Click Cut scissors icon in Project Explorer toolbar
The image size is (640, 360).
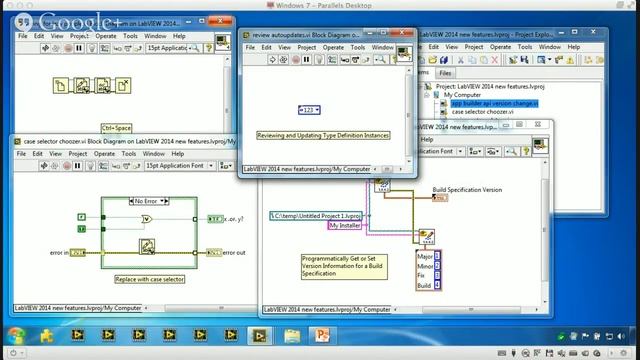[461, 60]
